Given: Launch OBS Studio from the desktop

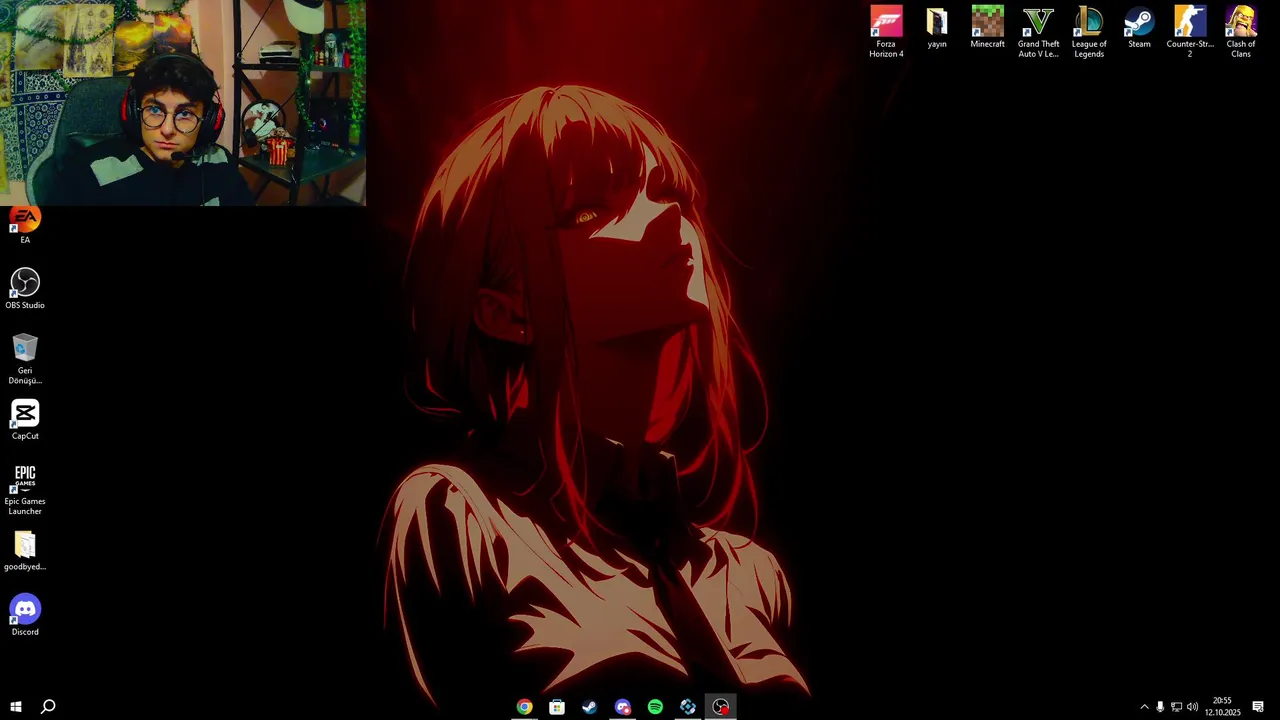Looking at the screenshot, I should click(25, 288).
